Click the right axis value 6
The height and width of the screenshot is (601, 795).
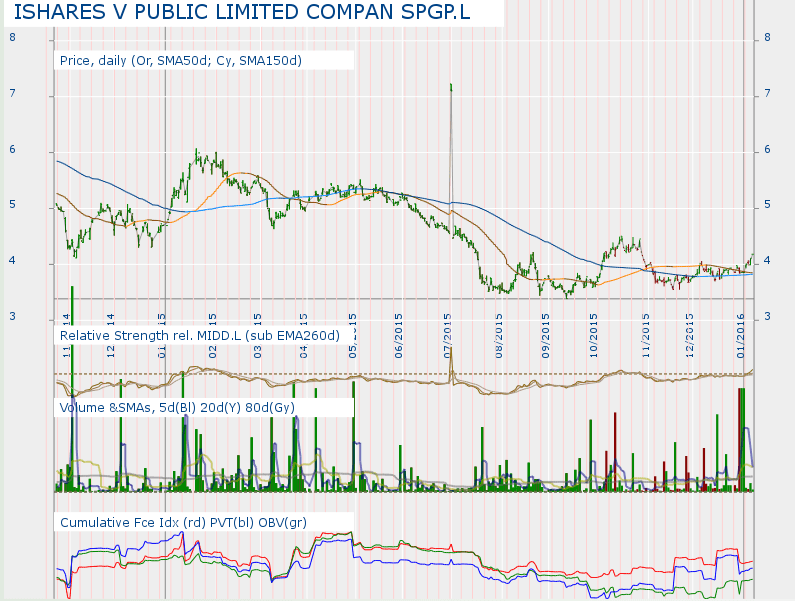point(767,149)
